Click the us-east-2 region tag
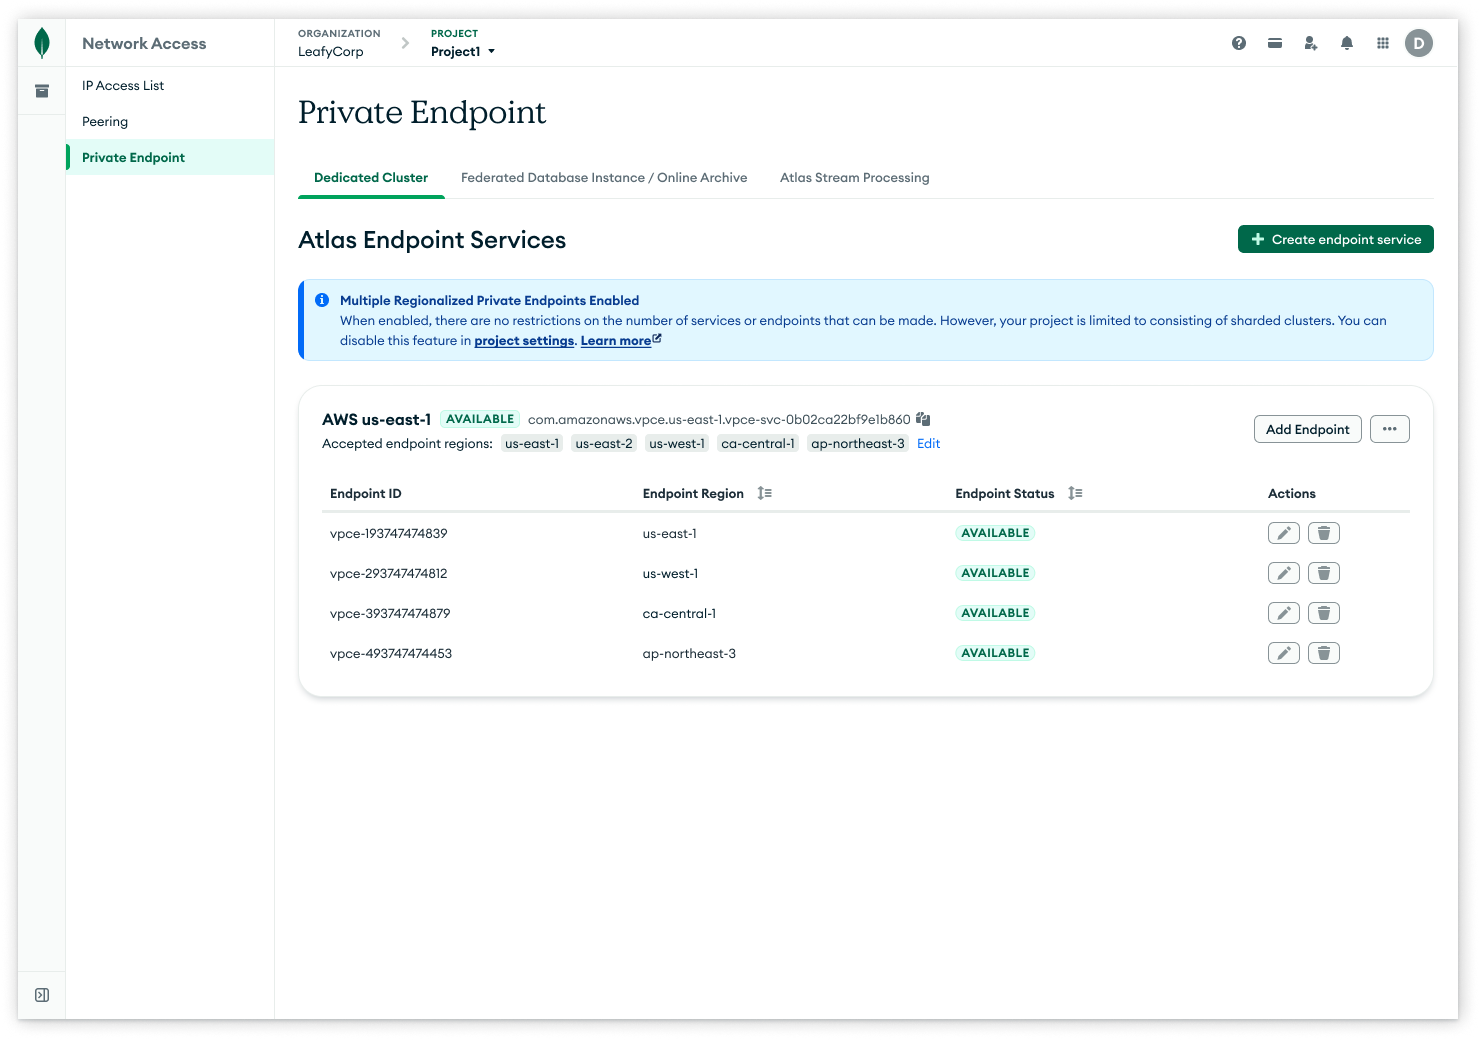1480x1040 pixels. pos(604,443)
